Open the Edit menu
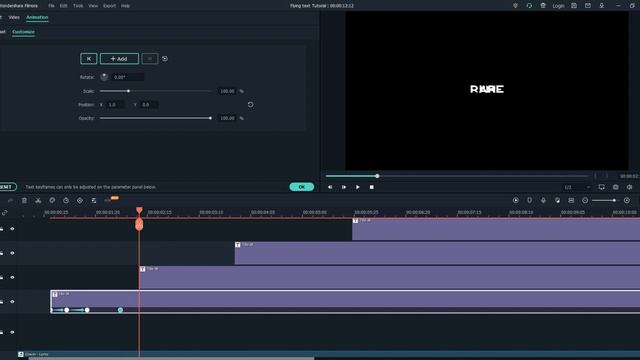Screen dimensions: 640x360 (x=63, y=6)
